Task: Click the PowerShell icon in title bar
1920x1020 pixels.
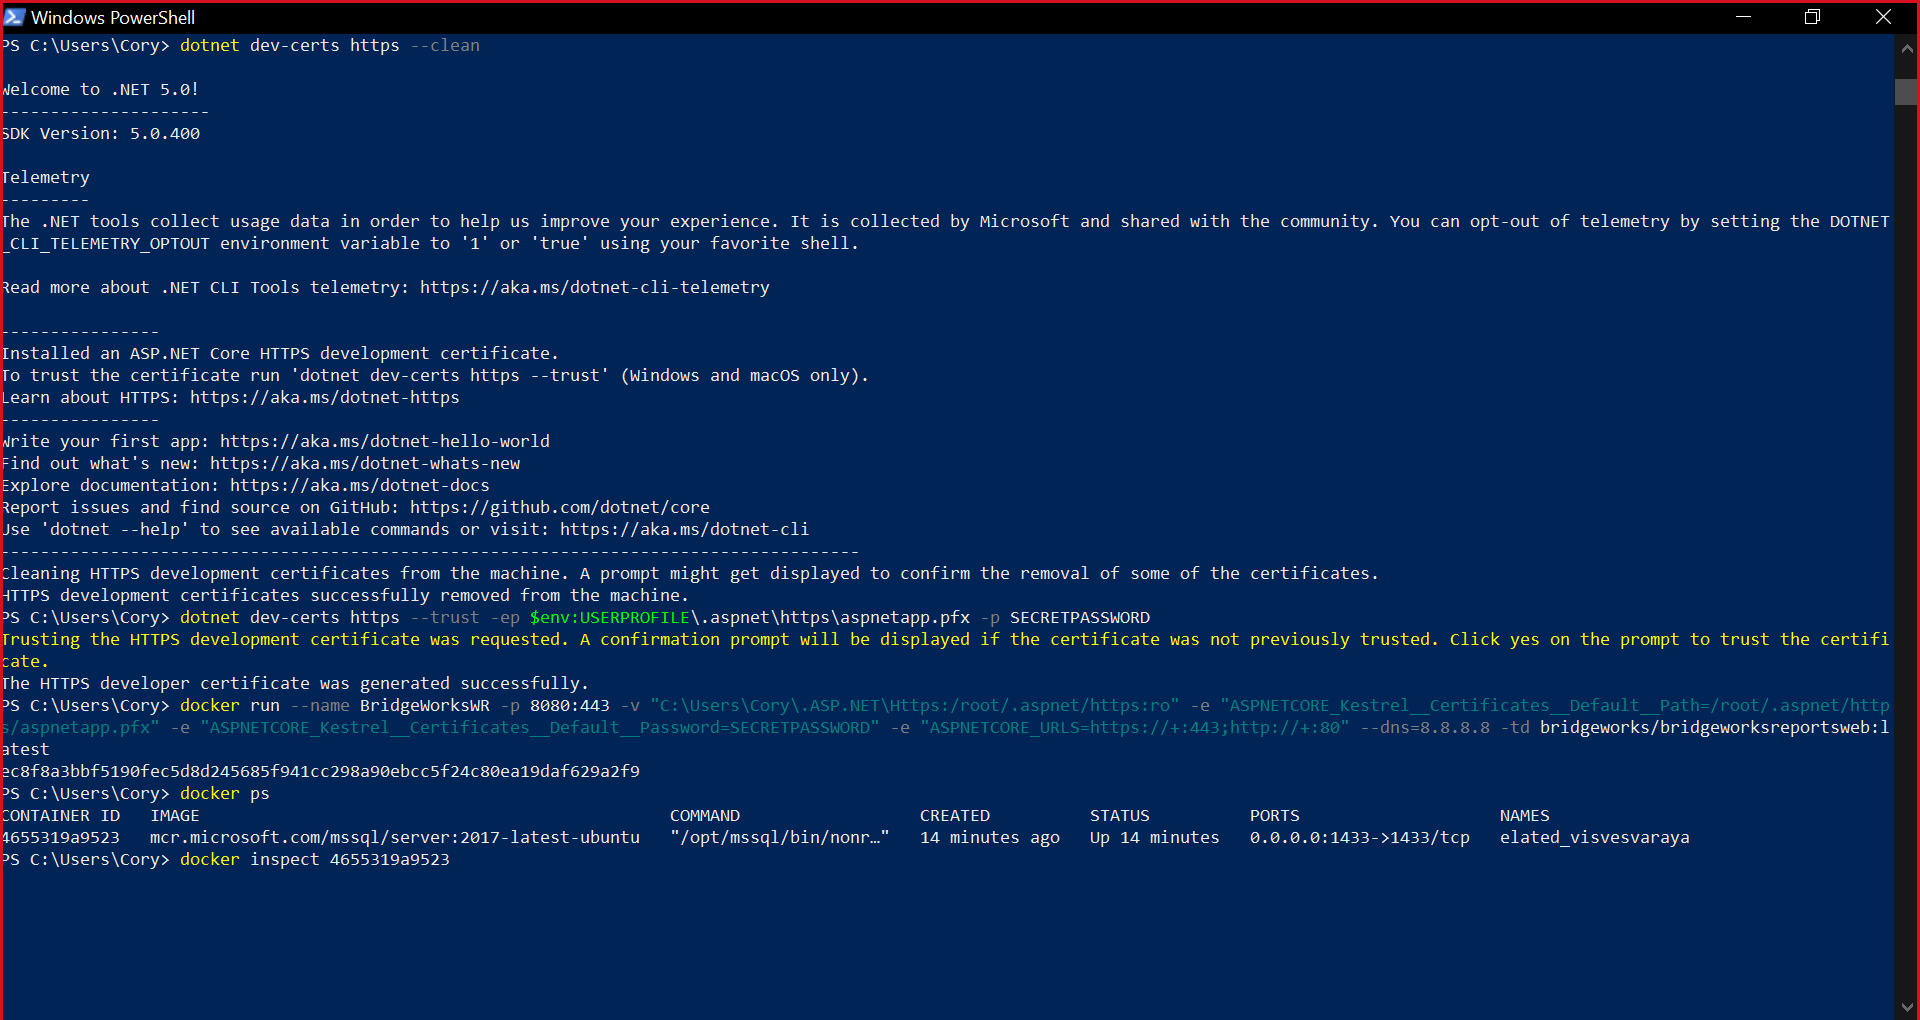Action: point(14,17)
